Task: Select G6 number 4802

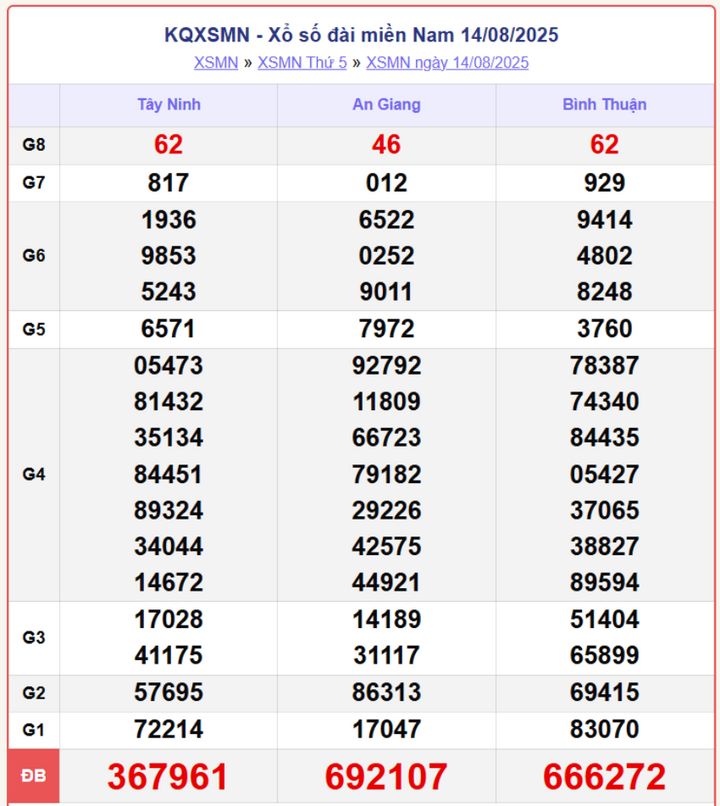Action: pos(604,256)
